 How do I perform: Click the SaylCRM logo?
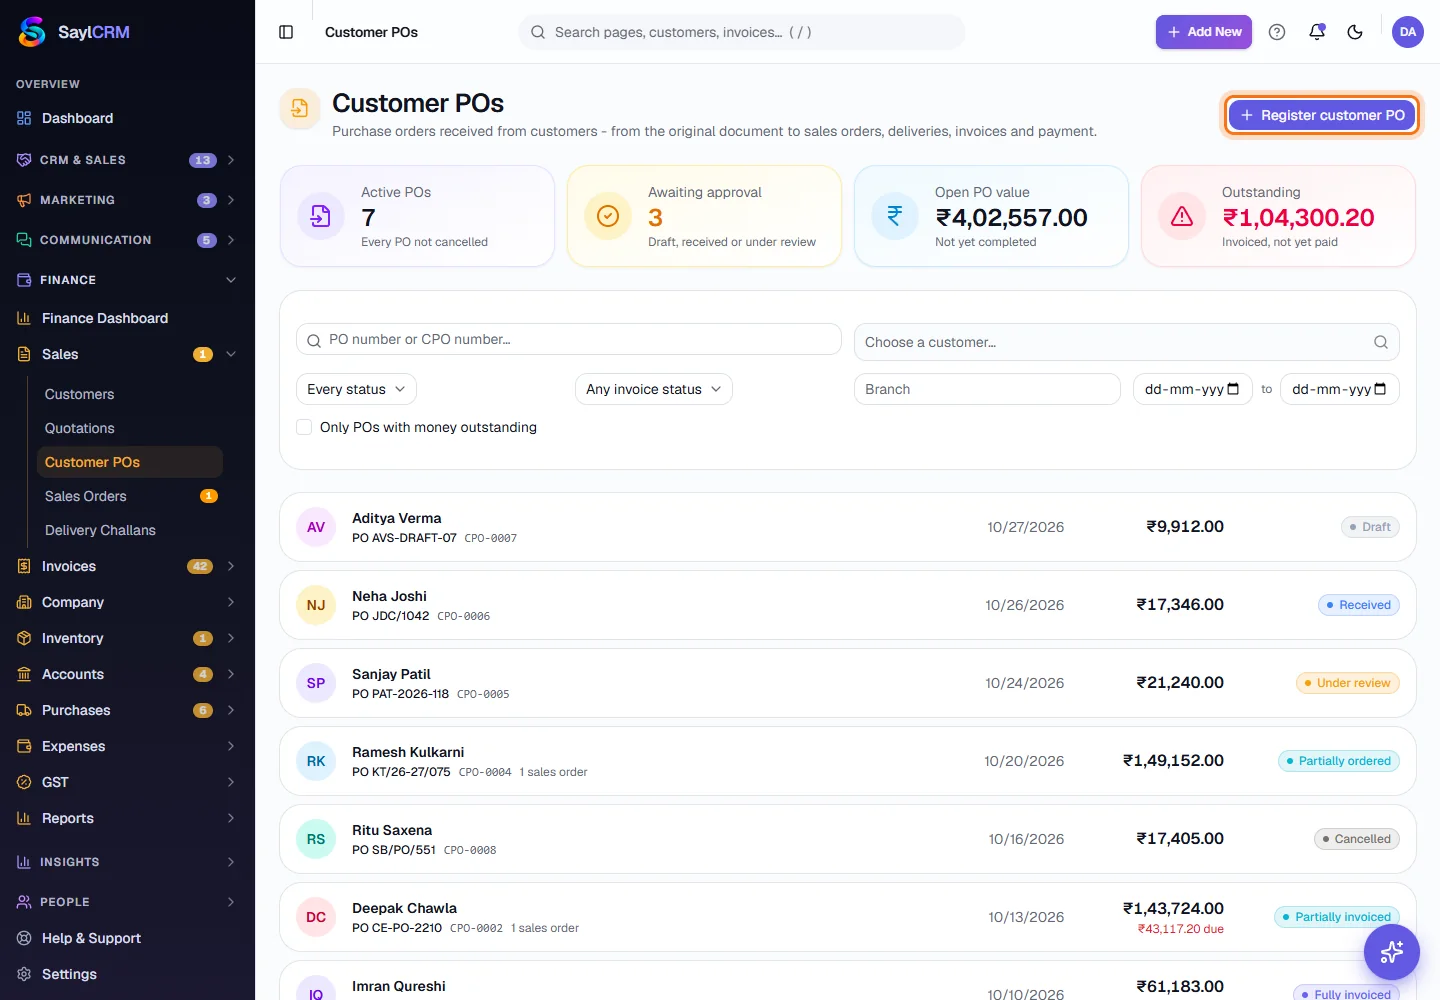pyautogui.click(x=74, y=32)
